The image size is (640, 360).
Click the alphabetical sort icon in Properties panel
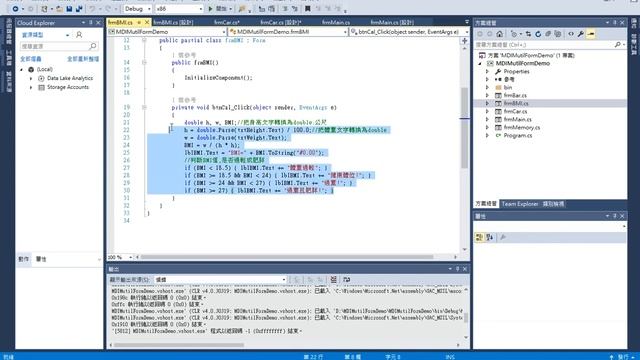point(490,237)
